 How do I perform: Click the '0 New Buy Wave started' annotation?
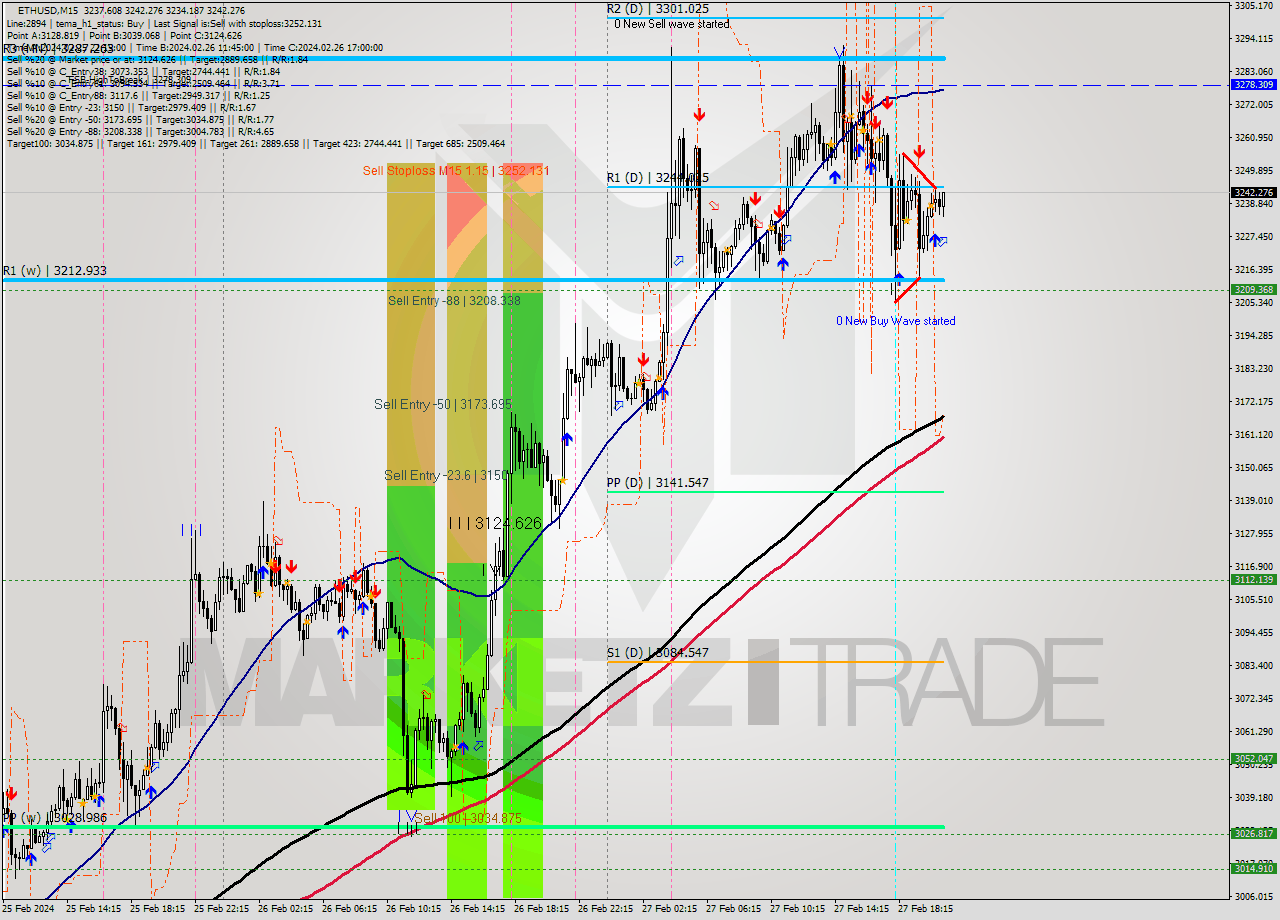896,321
